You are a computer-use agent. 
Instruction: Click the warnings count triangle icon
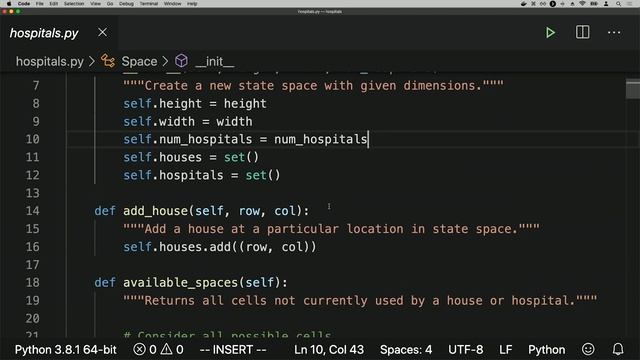(x=167, y=349)
